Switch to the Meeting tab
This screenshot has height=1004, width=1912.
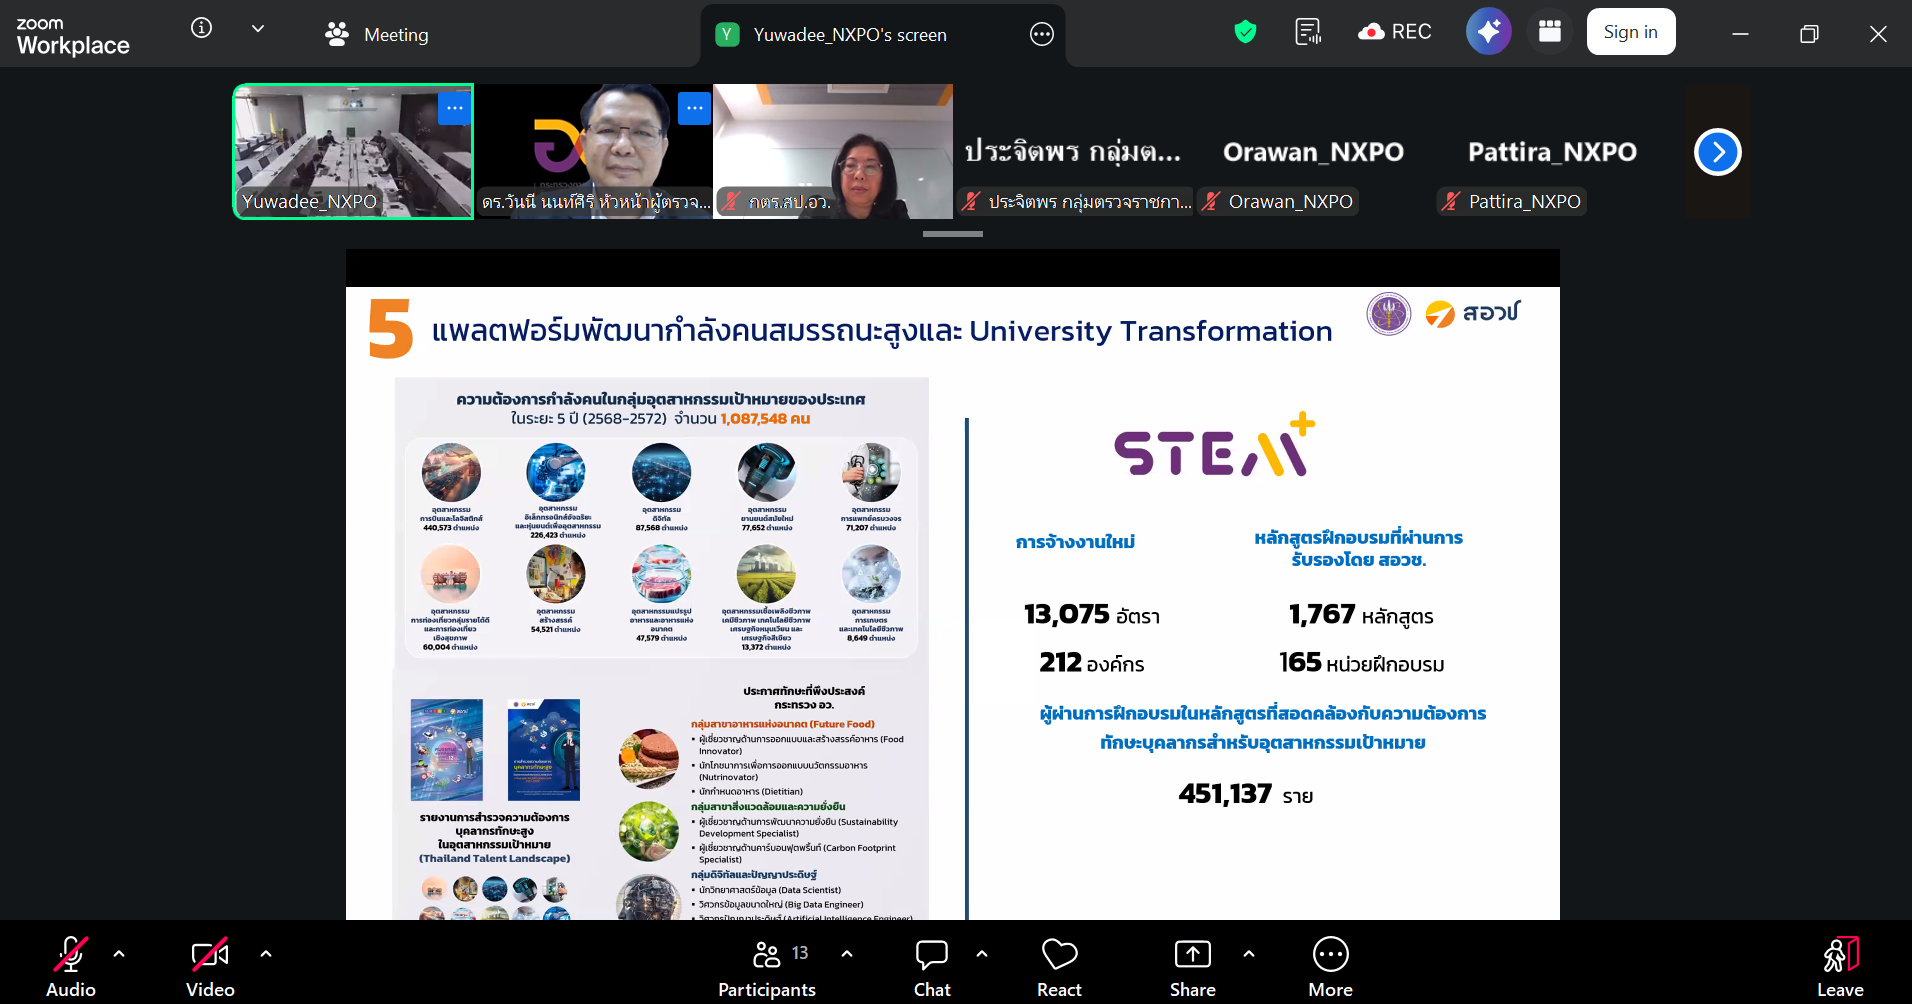376,34
